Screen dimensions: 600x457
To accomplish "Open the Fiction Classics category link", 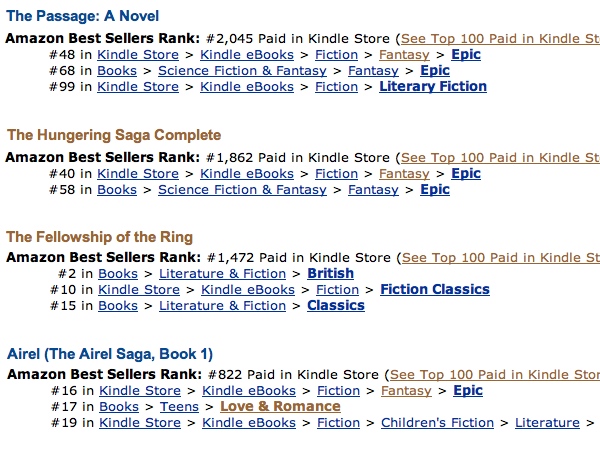I will [x=435, y=289].
